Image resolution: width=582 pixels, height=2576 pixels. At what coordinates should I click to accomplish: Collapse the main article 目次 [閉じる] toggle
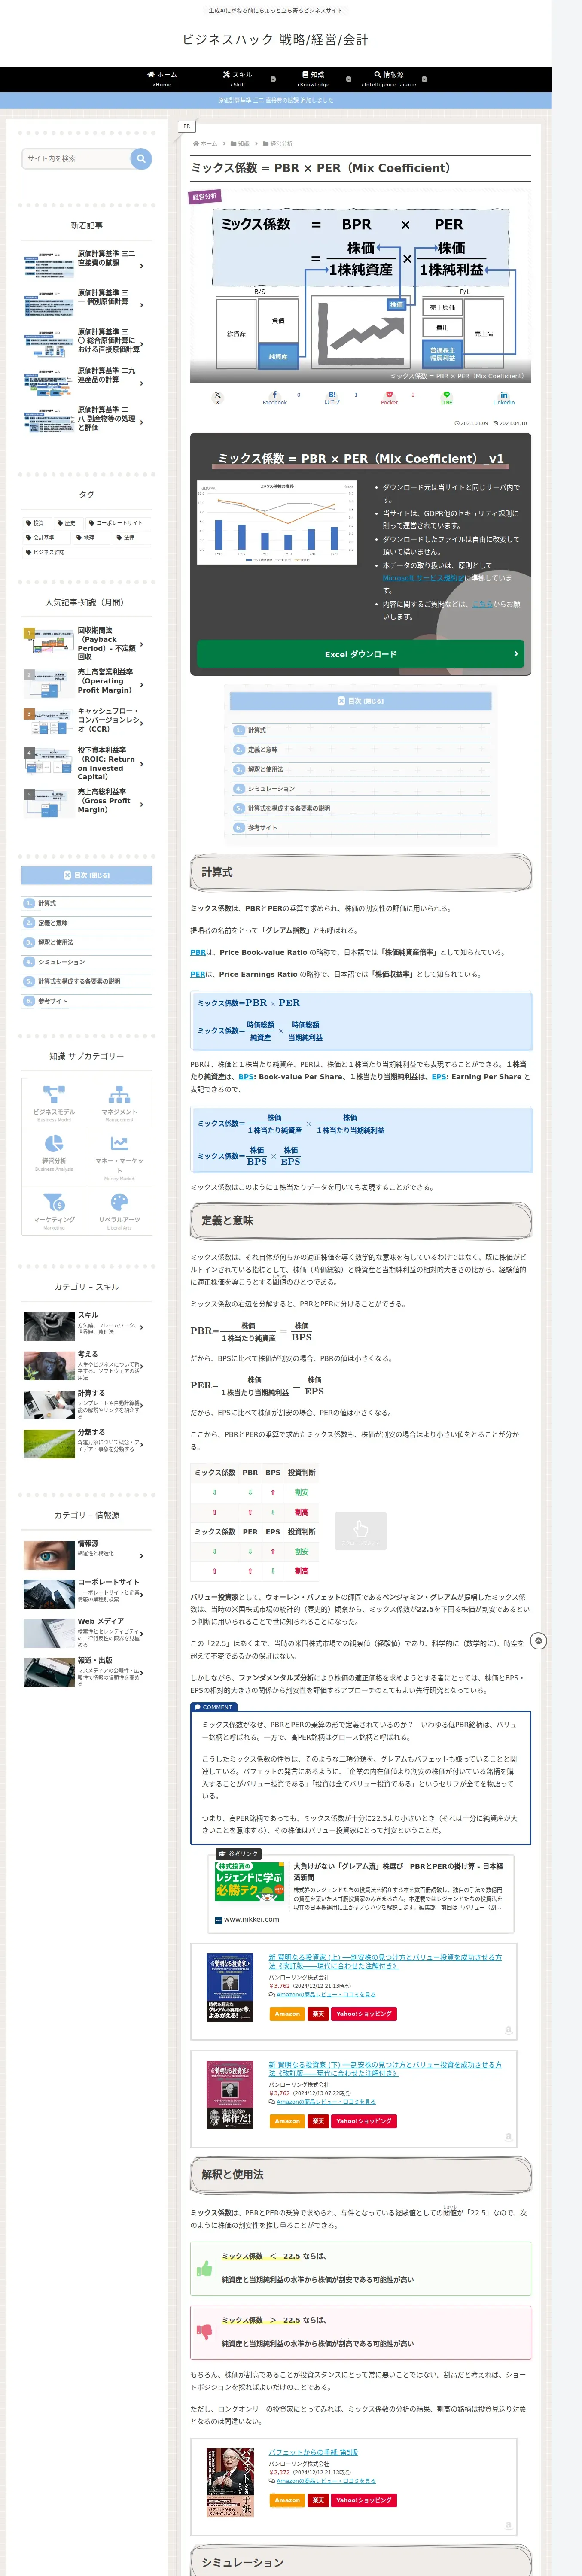[x=360, y=701]
